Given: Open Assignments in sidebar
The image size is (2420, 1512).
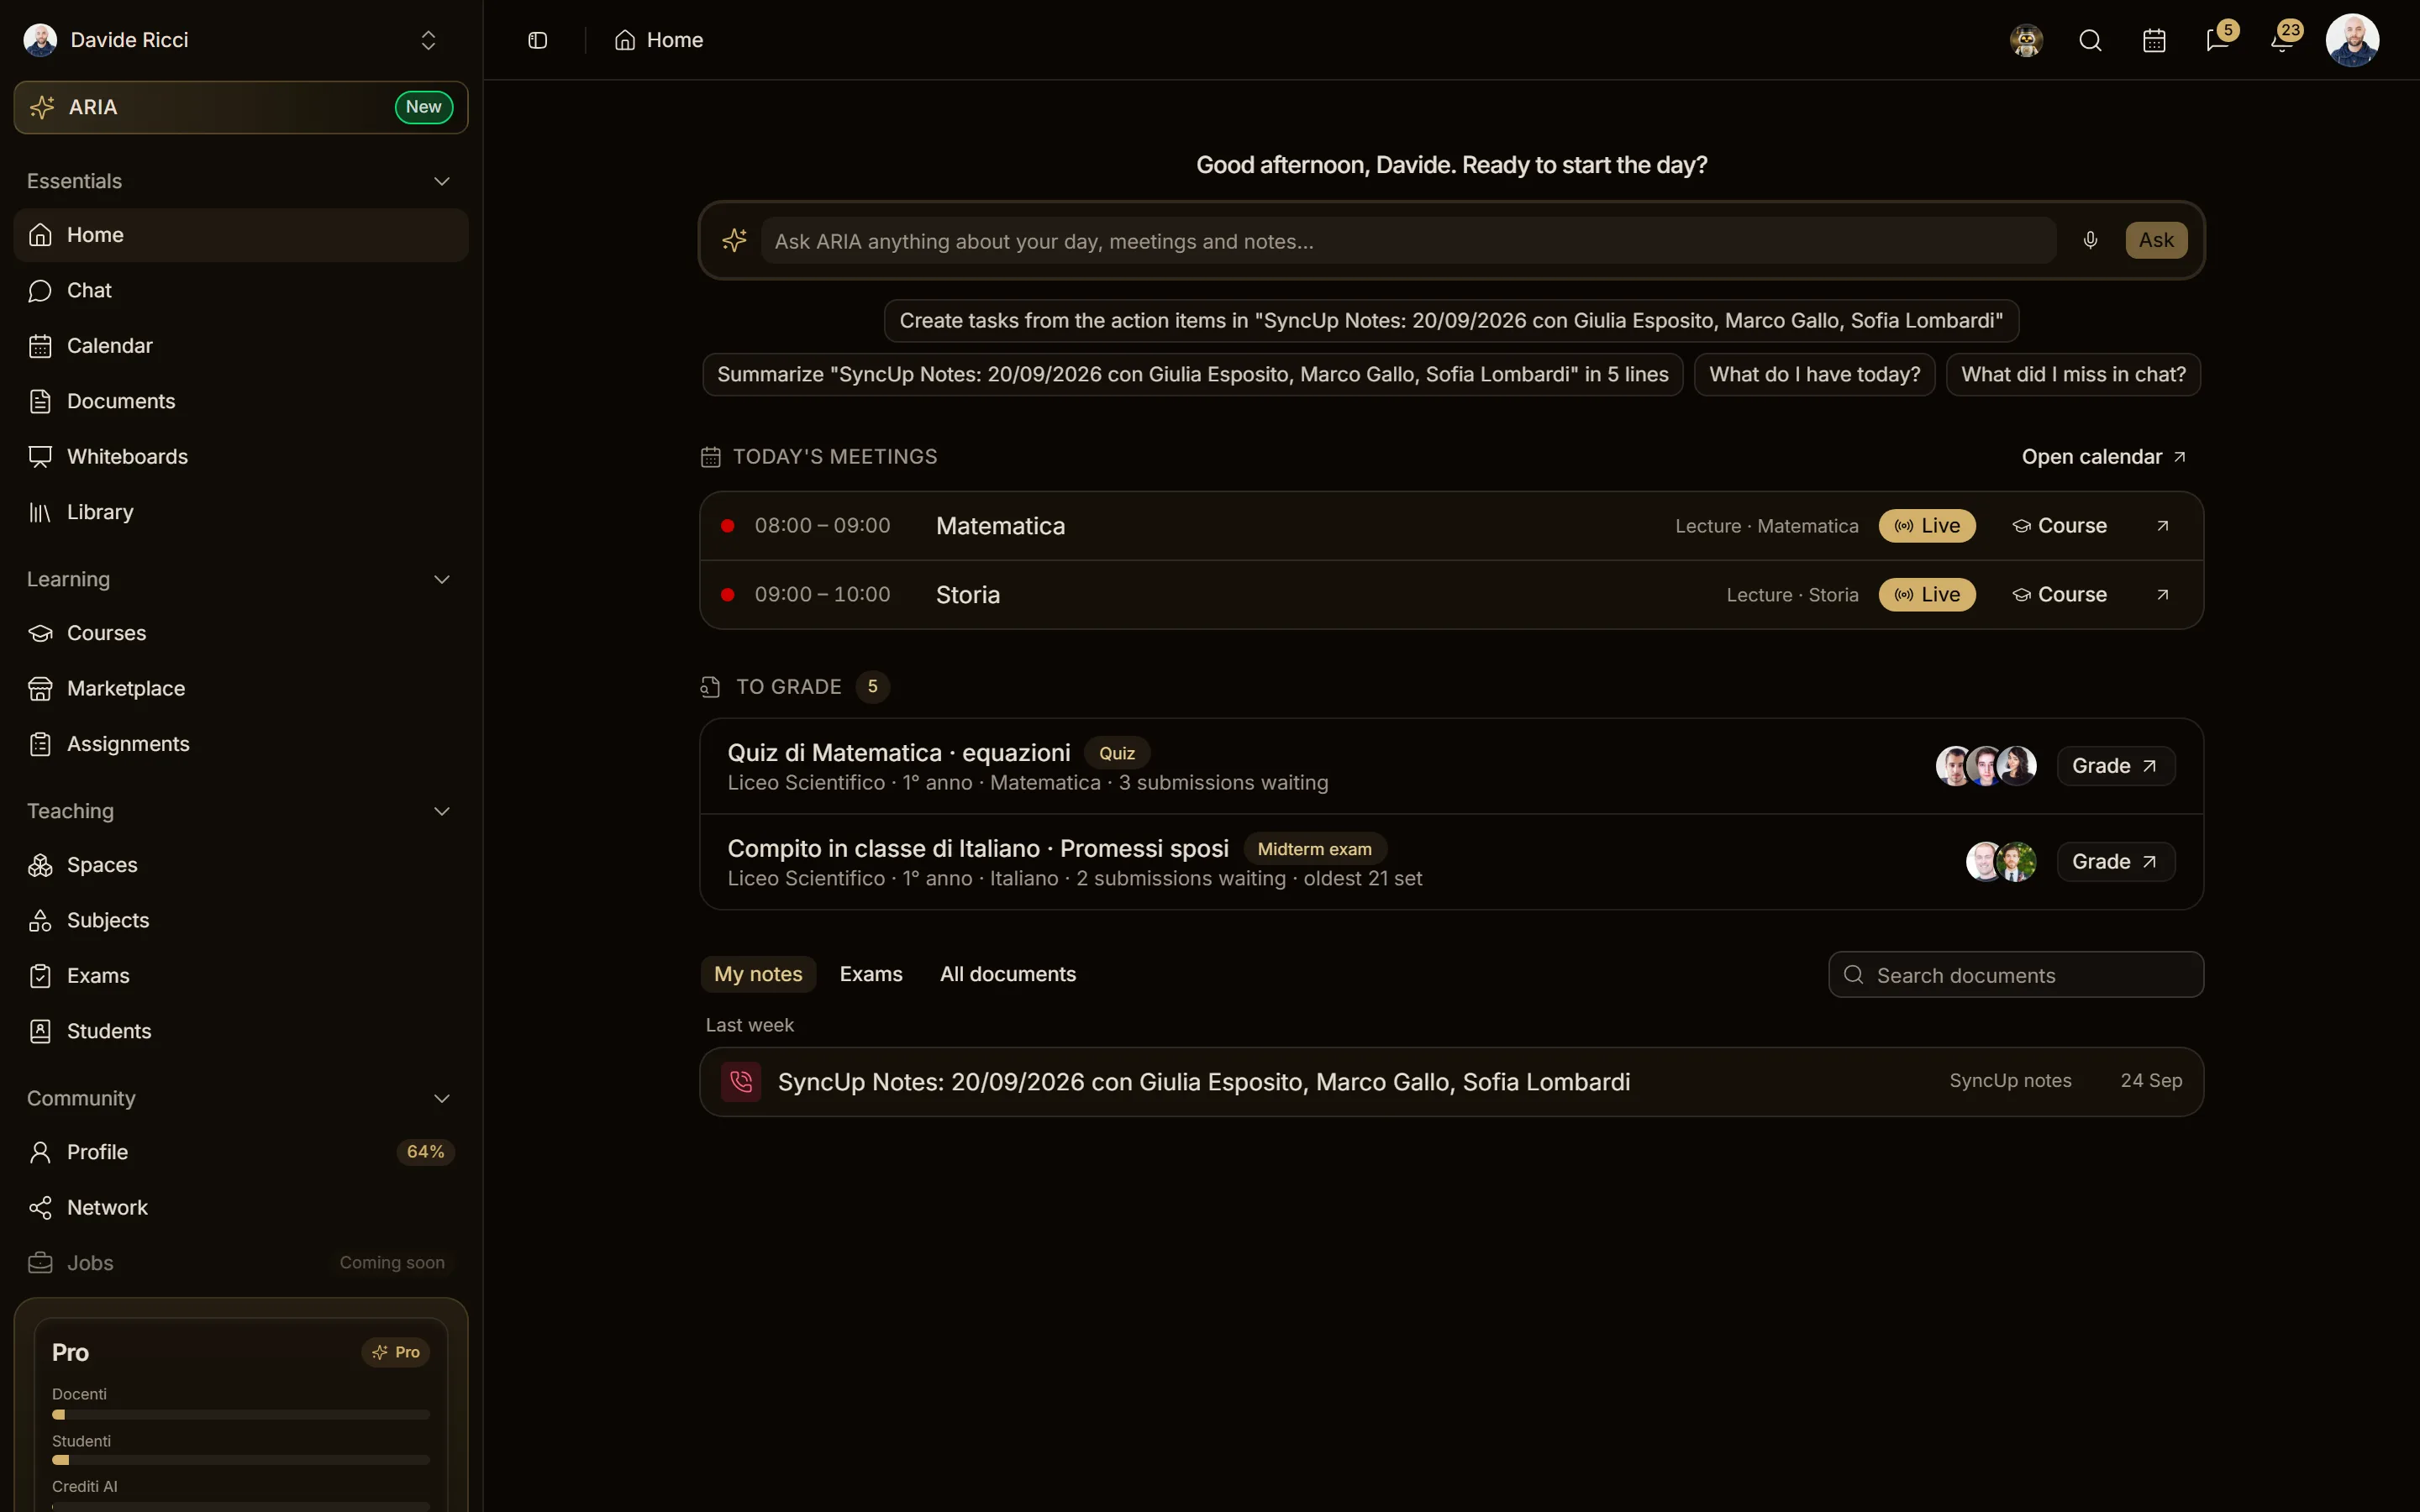Looking at the screenshot, I should pyautogui.click(x=241, y=744).
